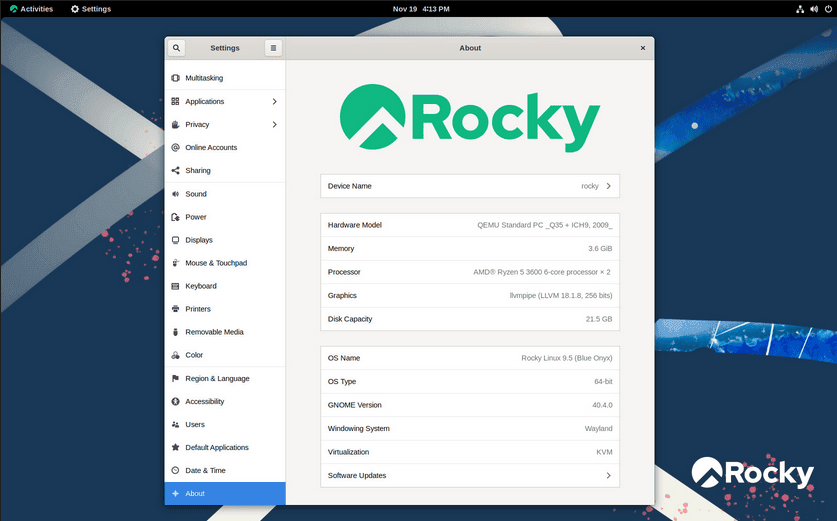
Task: Click the Date & Time clock icon
Action: pyautogui.click(x=175, y=470)
